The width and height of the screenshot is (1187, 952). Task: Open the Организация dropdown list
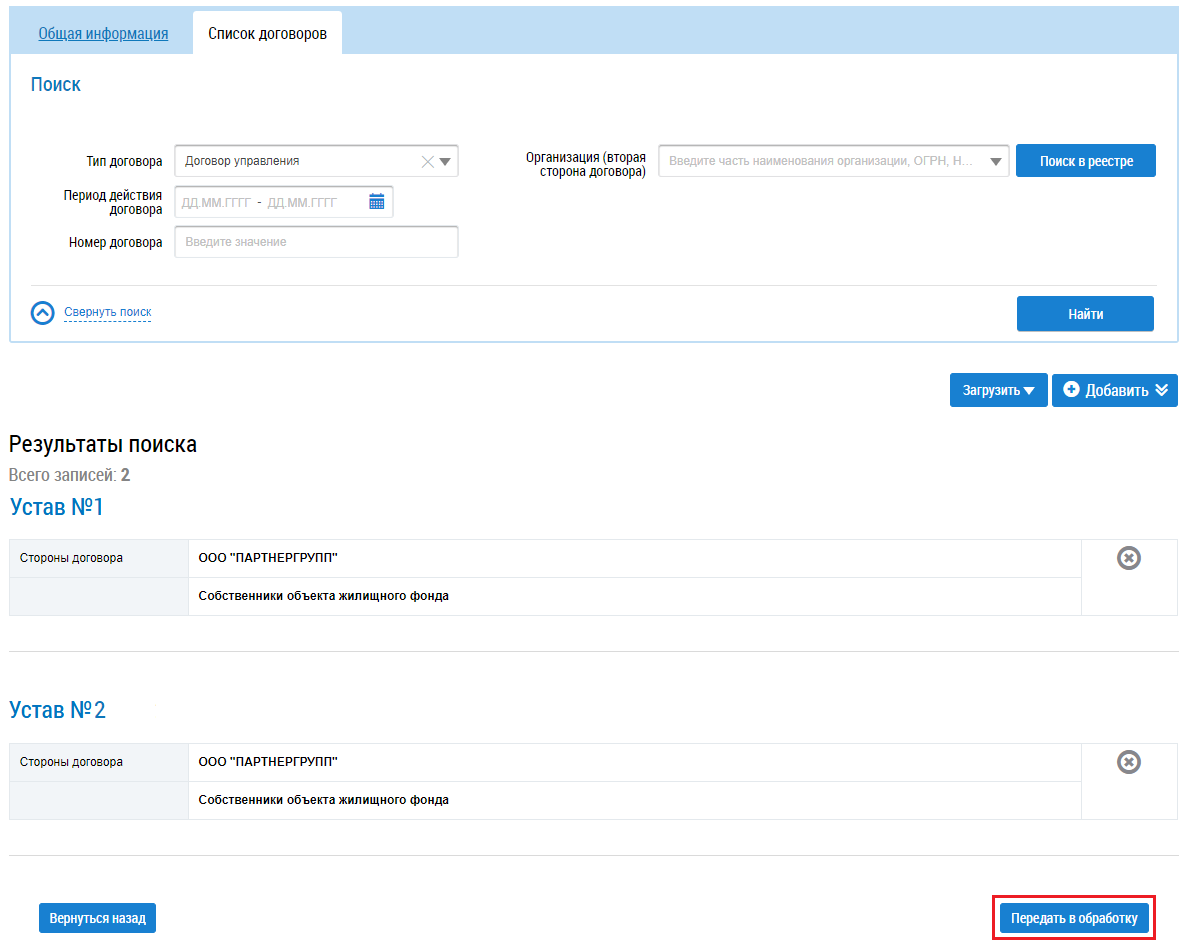pyautogui.click(x=995, y=161)
